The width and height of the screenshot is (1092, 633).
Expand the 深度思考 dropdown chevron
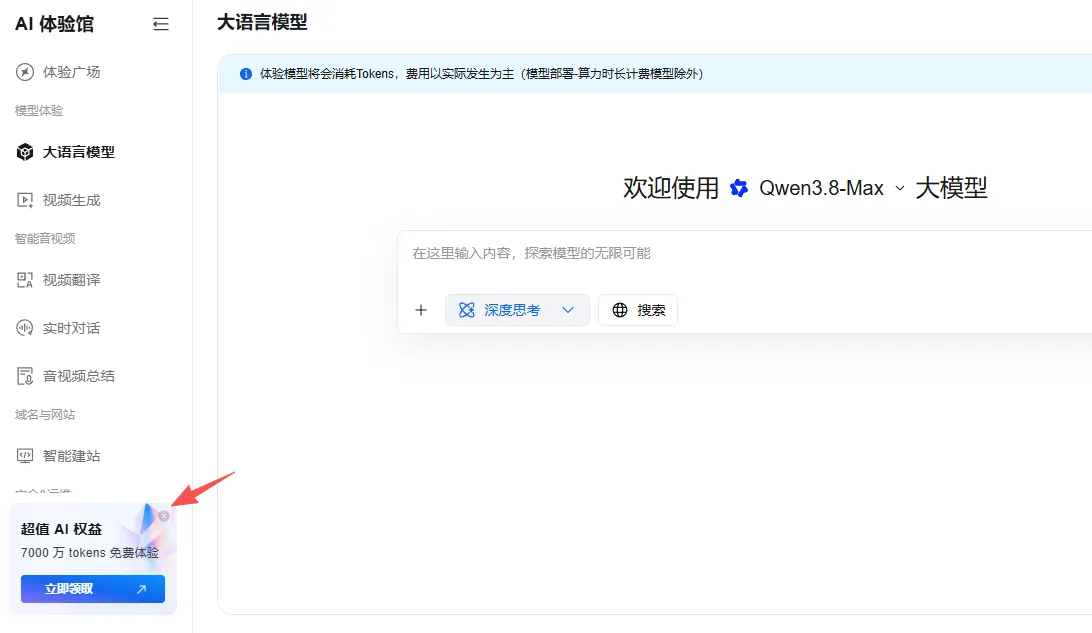click(x=568, y=310)
